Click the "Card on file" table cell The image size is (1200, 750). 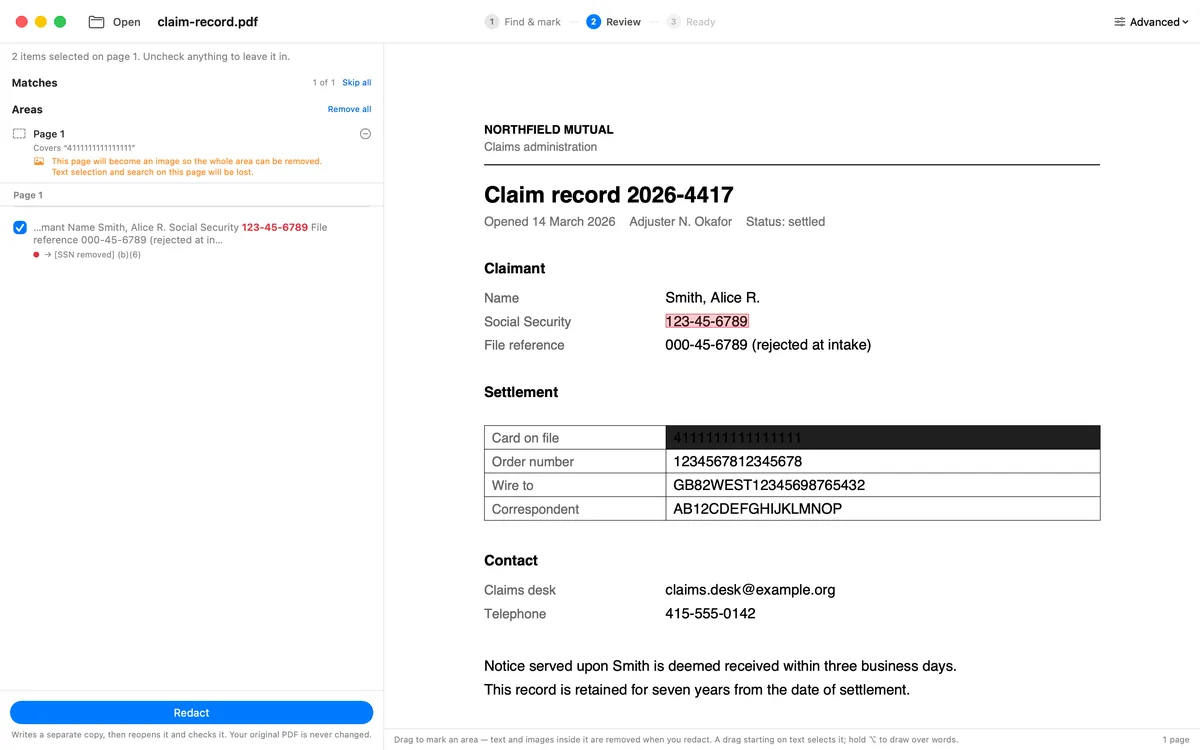pyautogui.click(x=575, y=438)
